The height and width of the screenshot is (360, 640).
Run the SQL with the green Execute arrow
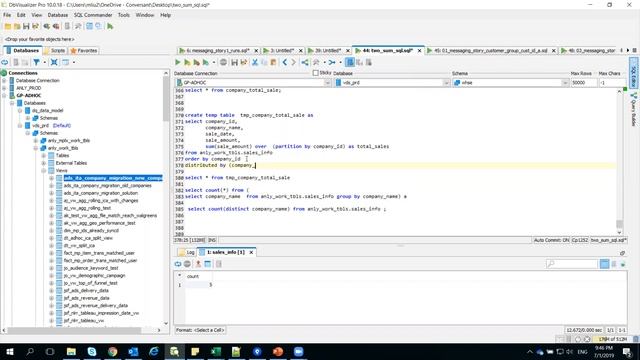pyautogui.click(x=178, y=62)
